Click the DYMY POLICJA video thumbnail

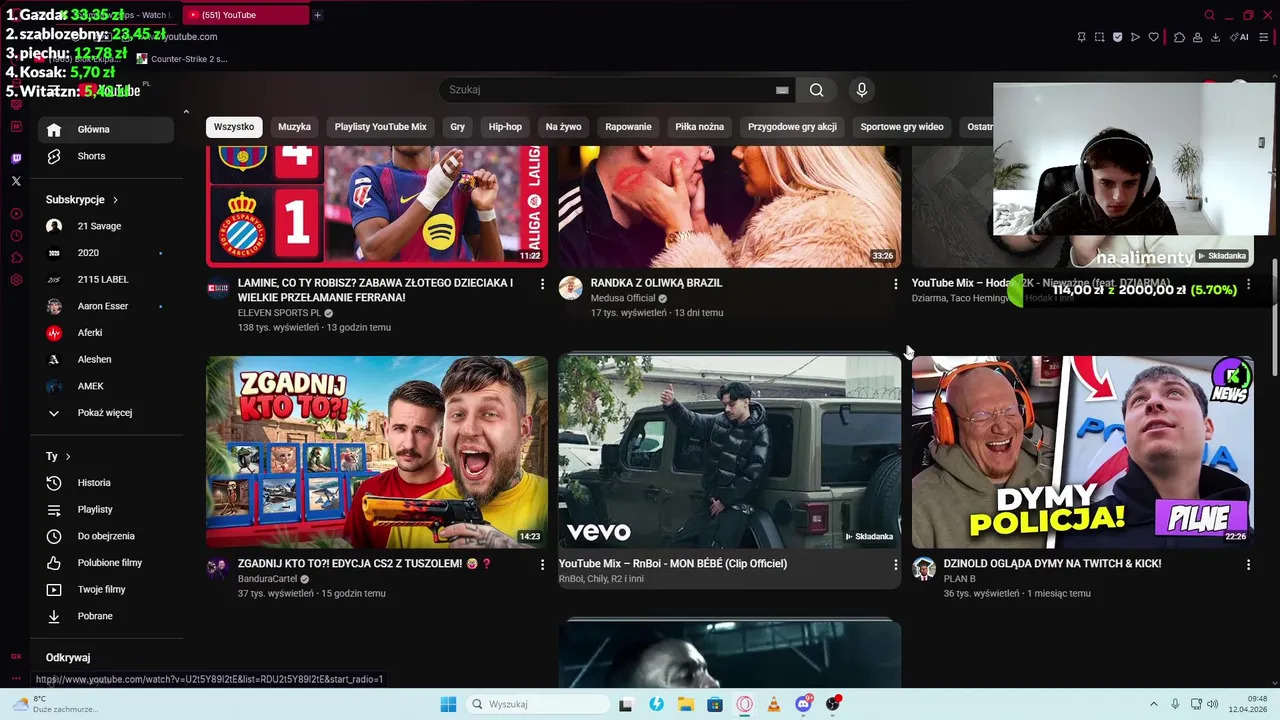coord(1082,452)
